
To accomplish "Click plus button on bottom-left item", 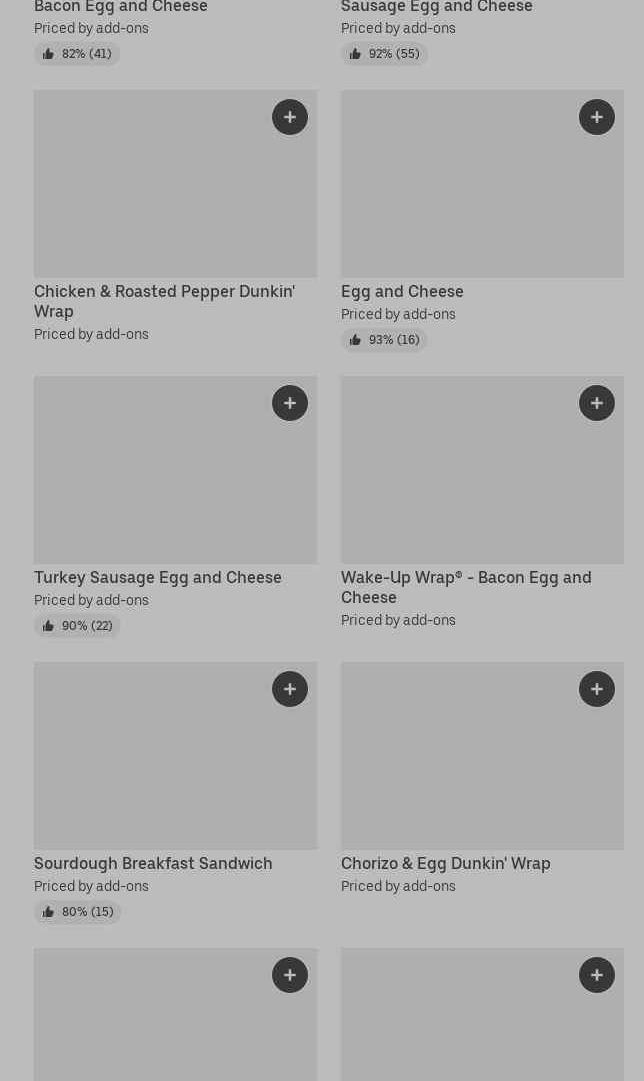I will click(290, 975).
